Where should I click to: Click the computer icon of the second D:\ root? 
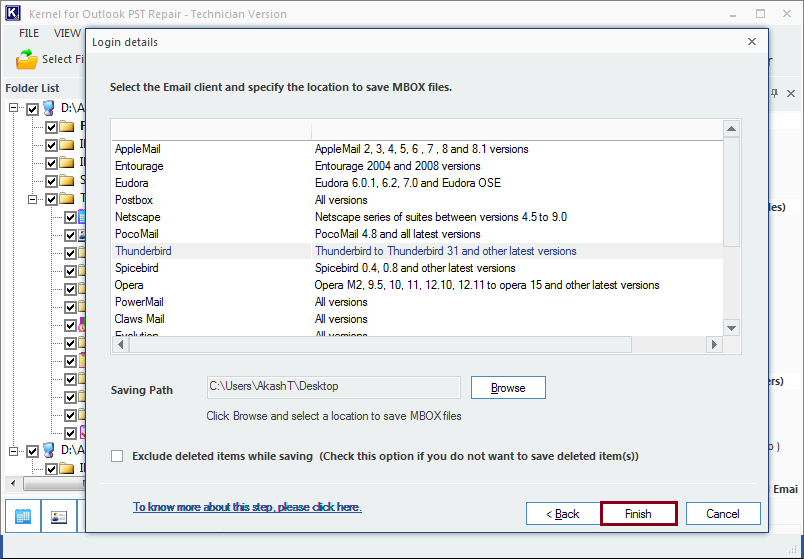[x=49, y=450]
